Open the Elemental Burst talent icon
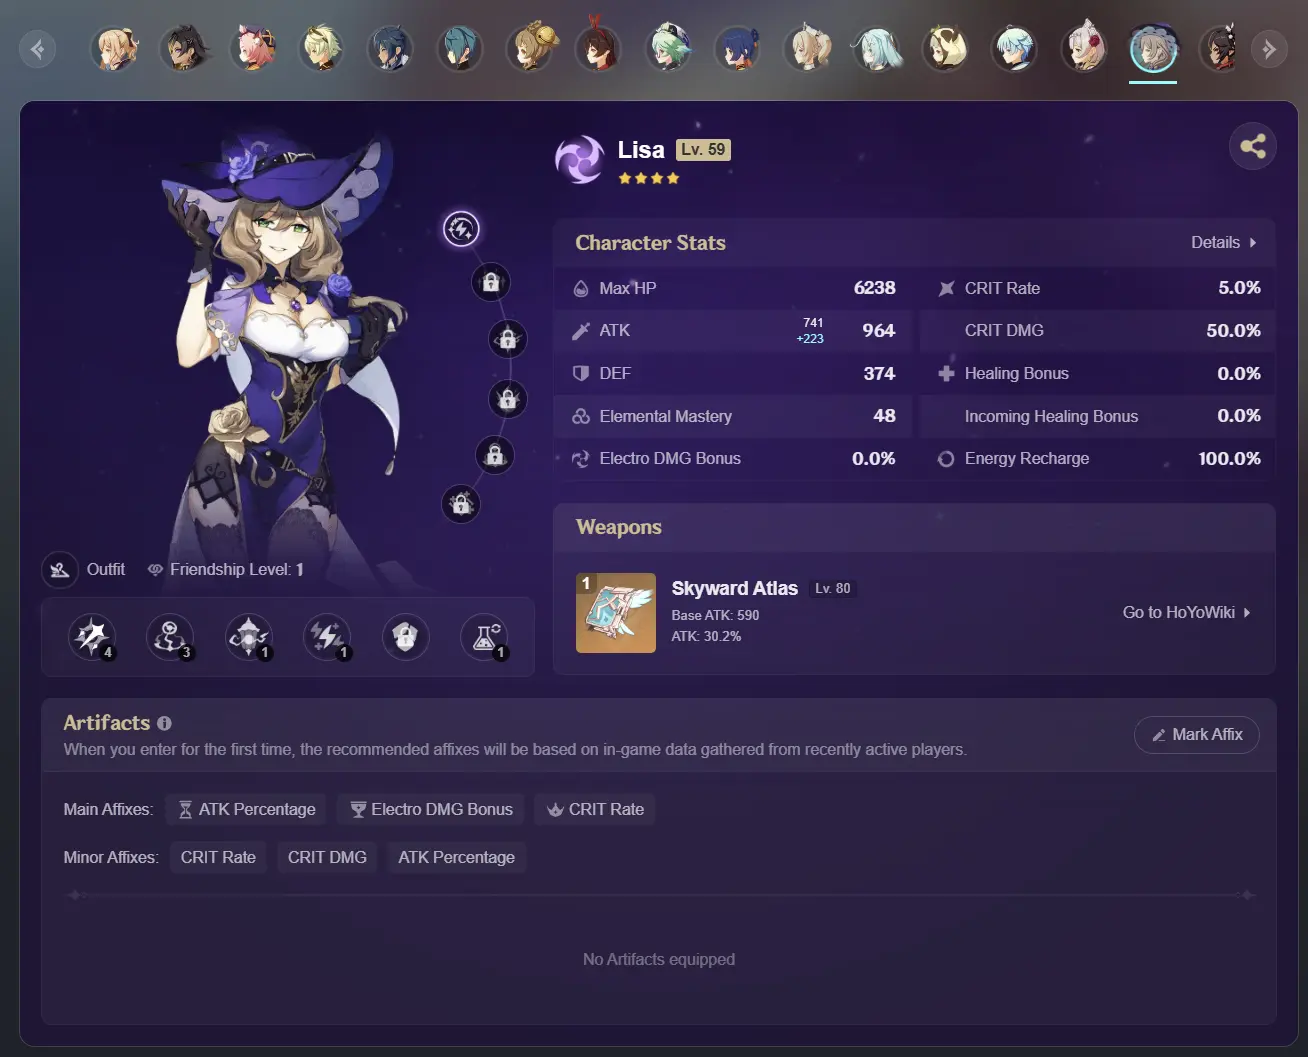The height and width of the screenshot is (1057, 1308). [x=249, y=637]
